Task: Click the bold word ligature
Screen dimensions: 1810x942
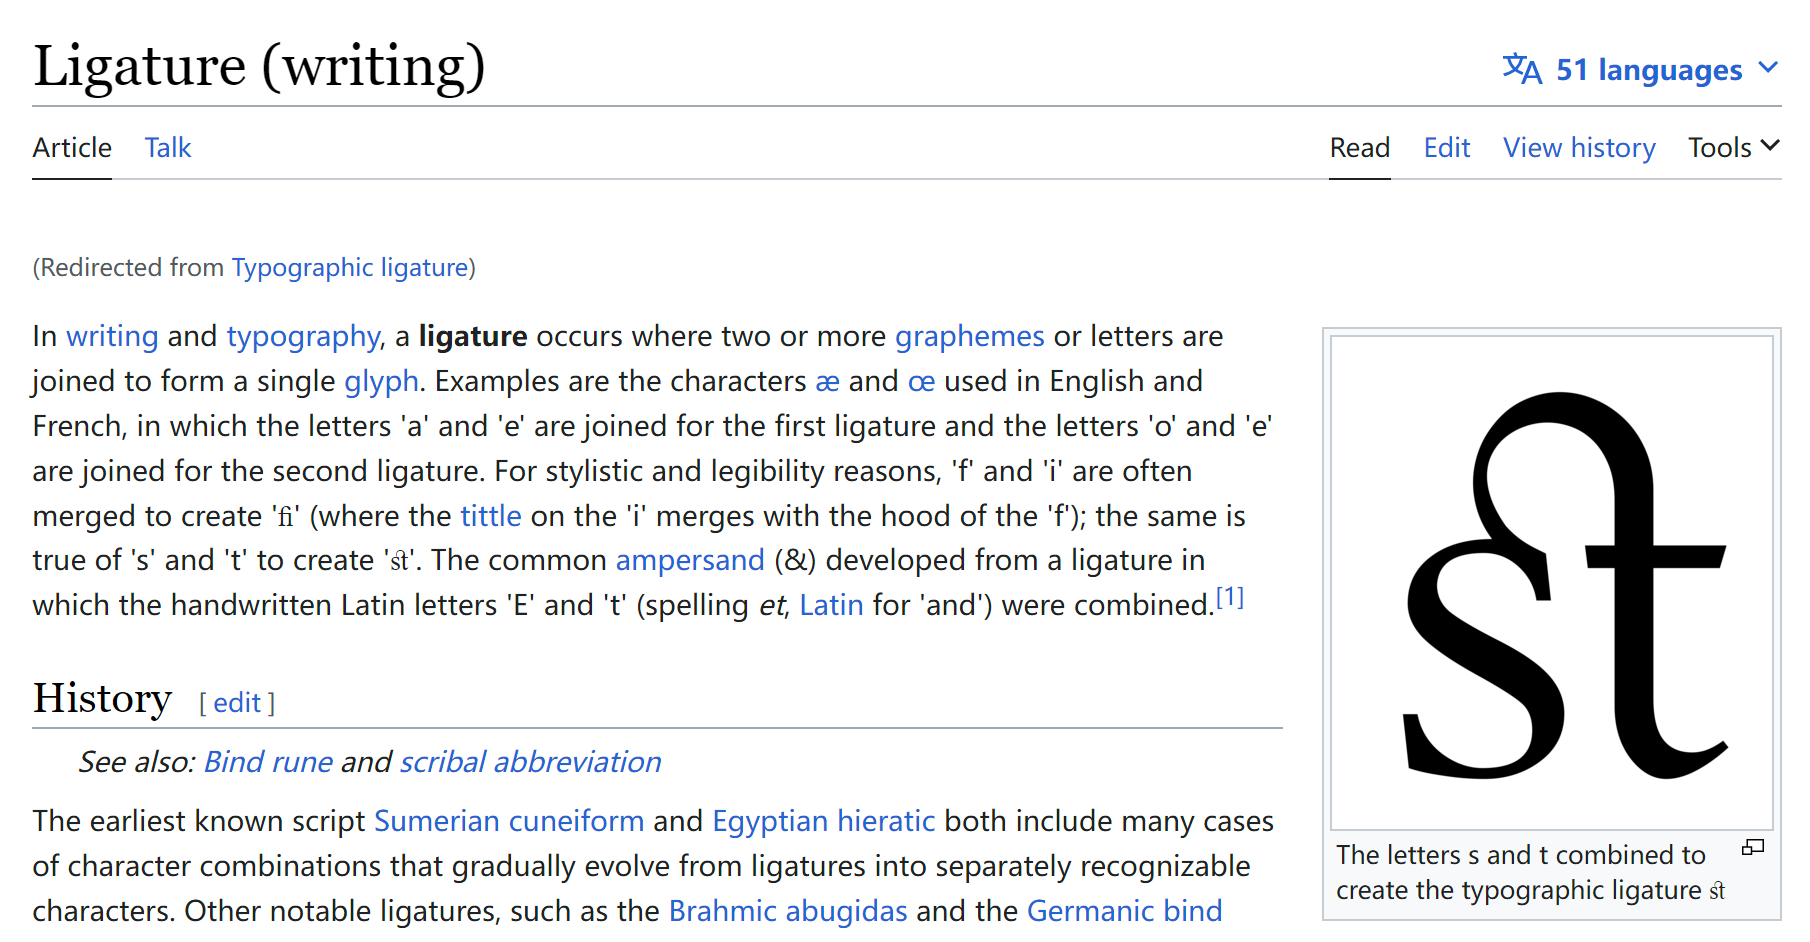Action: (x=472, y=336)
